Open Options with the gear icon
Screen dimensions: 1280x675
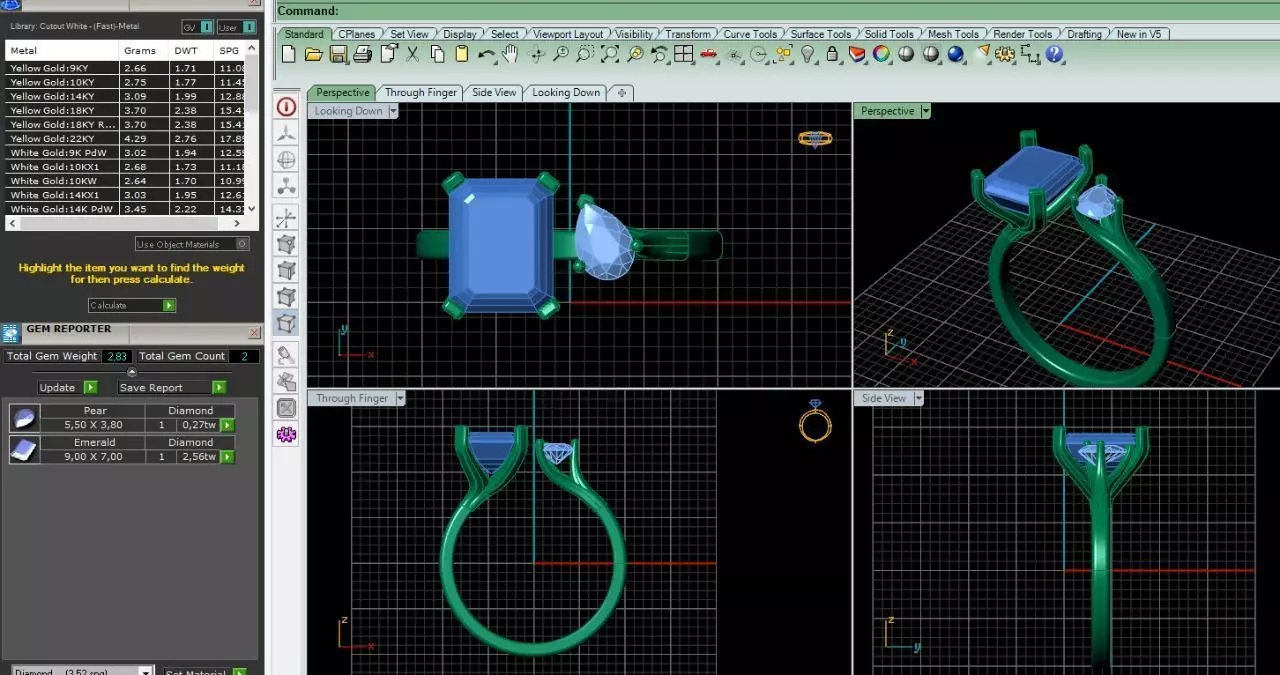coord(1005,54)
